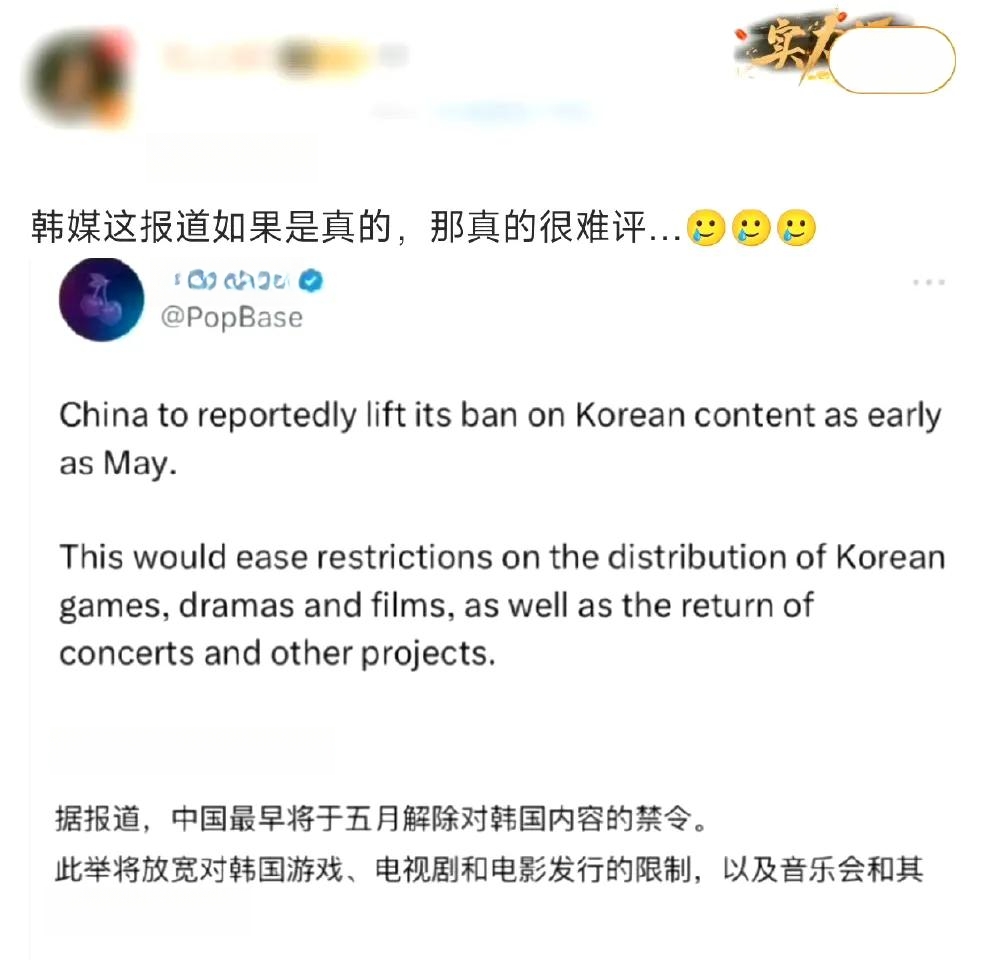The image size is (985, 960).
Task: Click the blurred blue link below the username
Action: (x=512, y=113)
